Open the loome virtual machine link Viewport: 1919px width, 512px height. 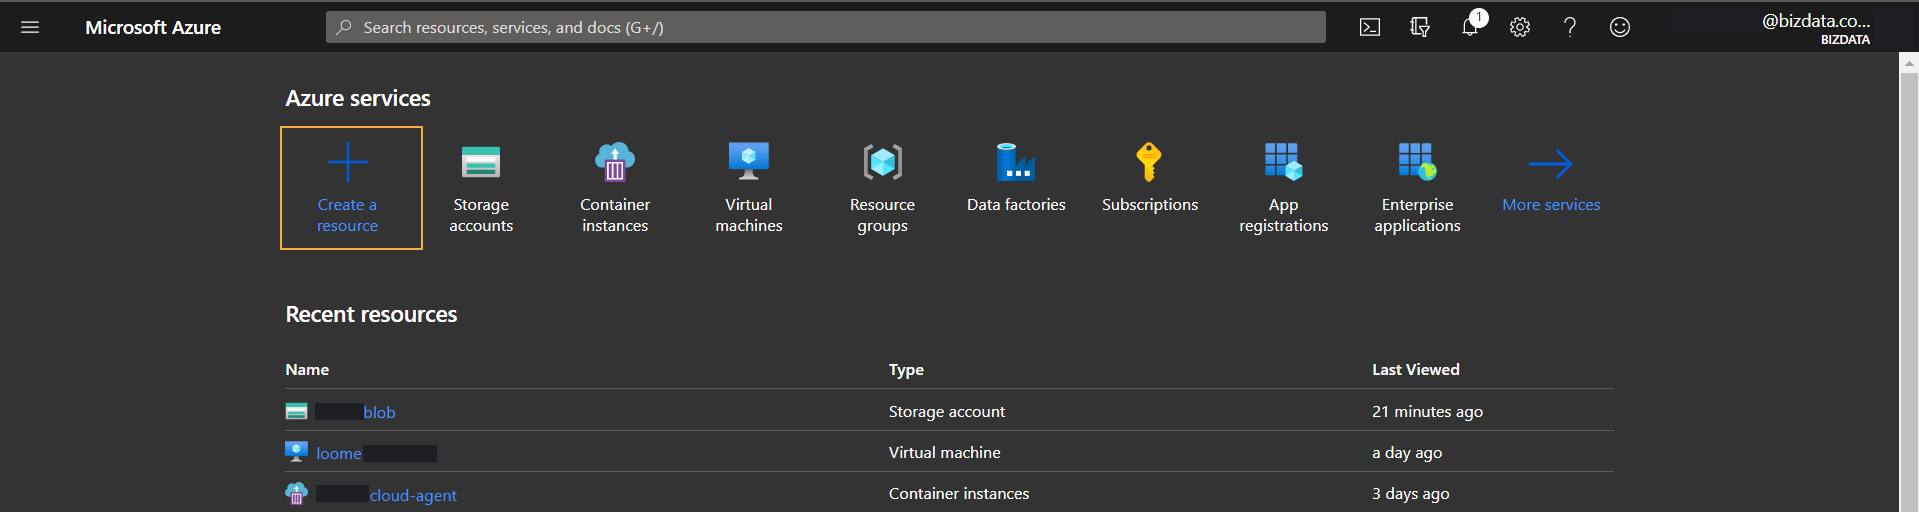pyautogui.click(x=339, y=453)
